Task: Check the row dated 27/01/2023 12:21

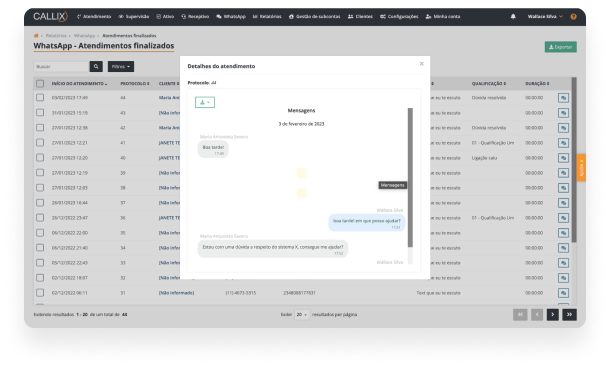Action: (40, 143)
